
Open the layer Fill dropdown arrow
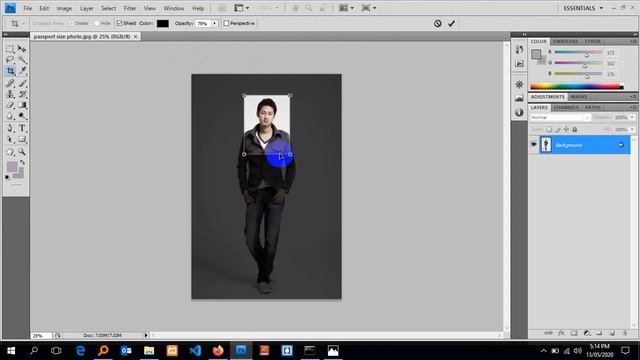coord(632,129)
